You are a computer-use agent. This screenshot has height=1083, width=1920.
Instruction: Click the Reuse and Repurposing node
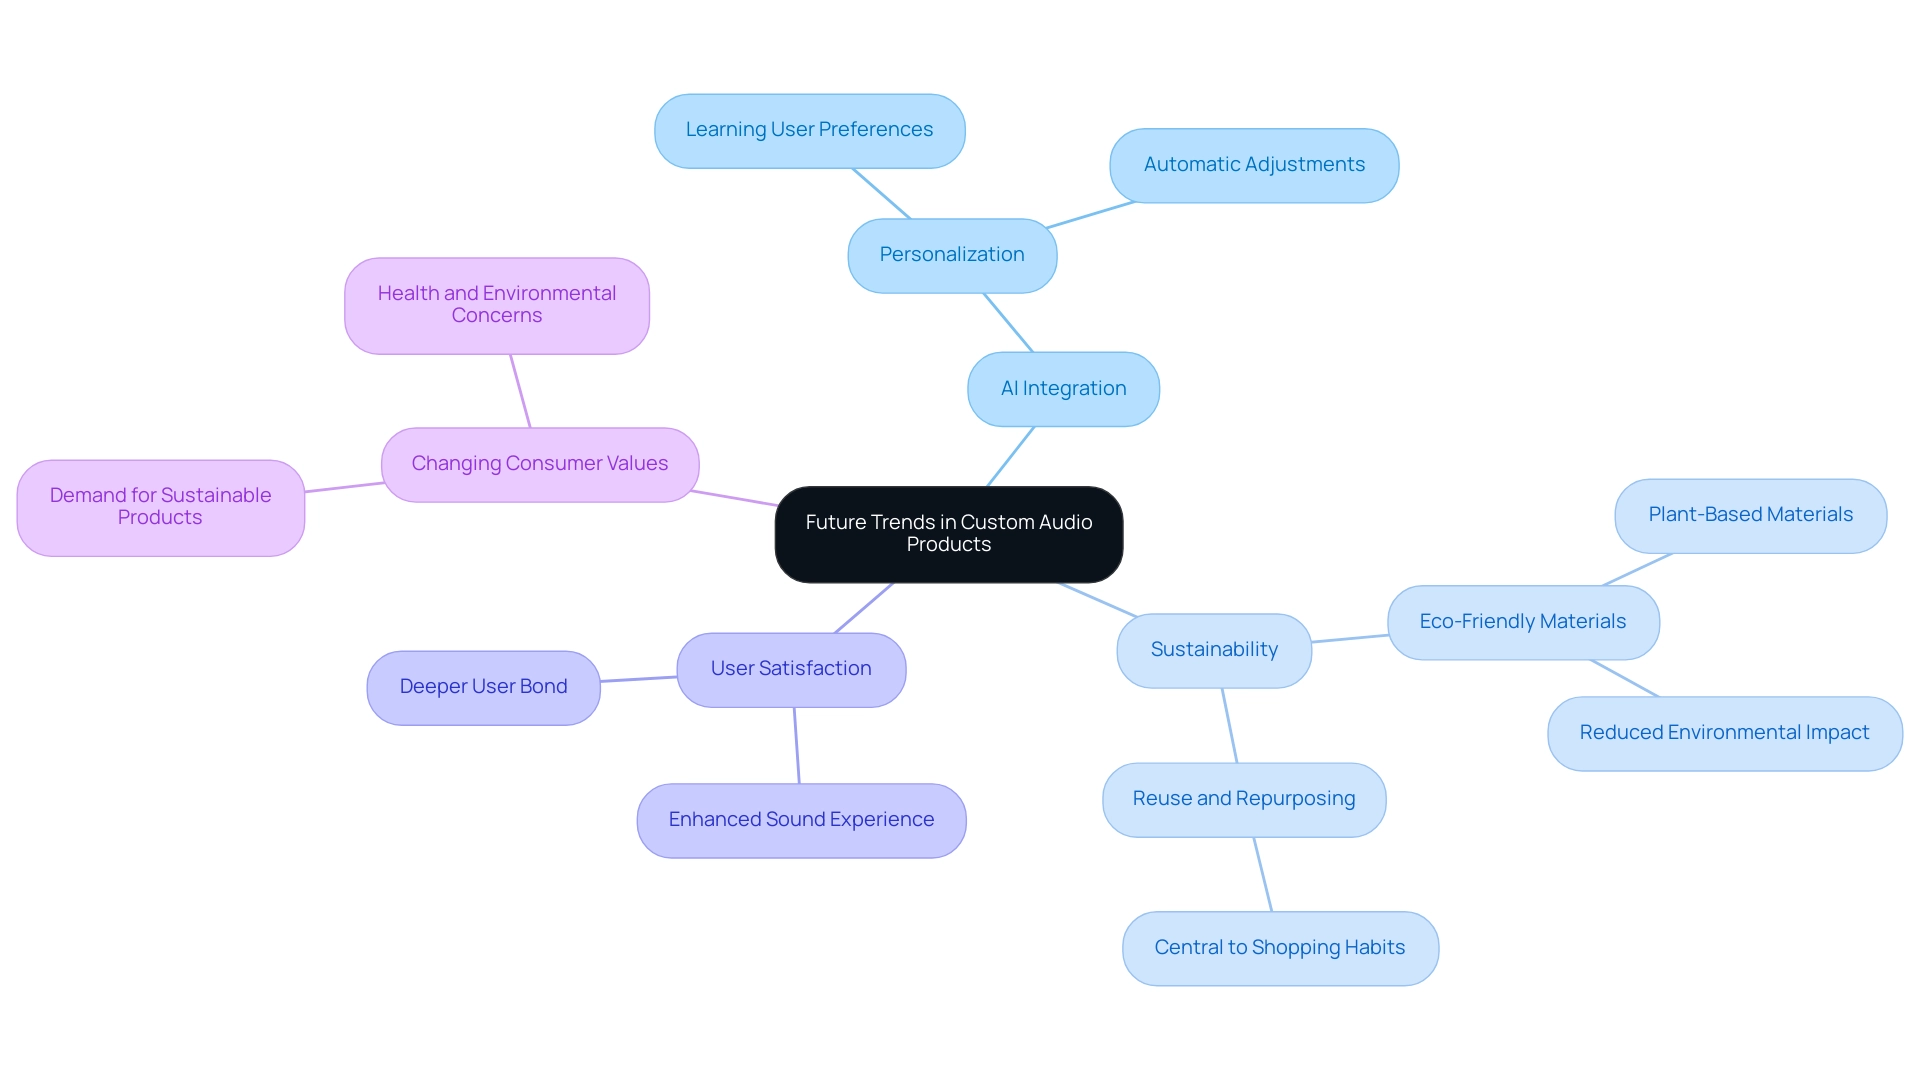click(1245, 797)
